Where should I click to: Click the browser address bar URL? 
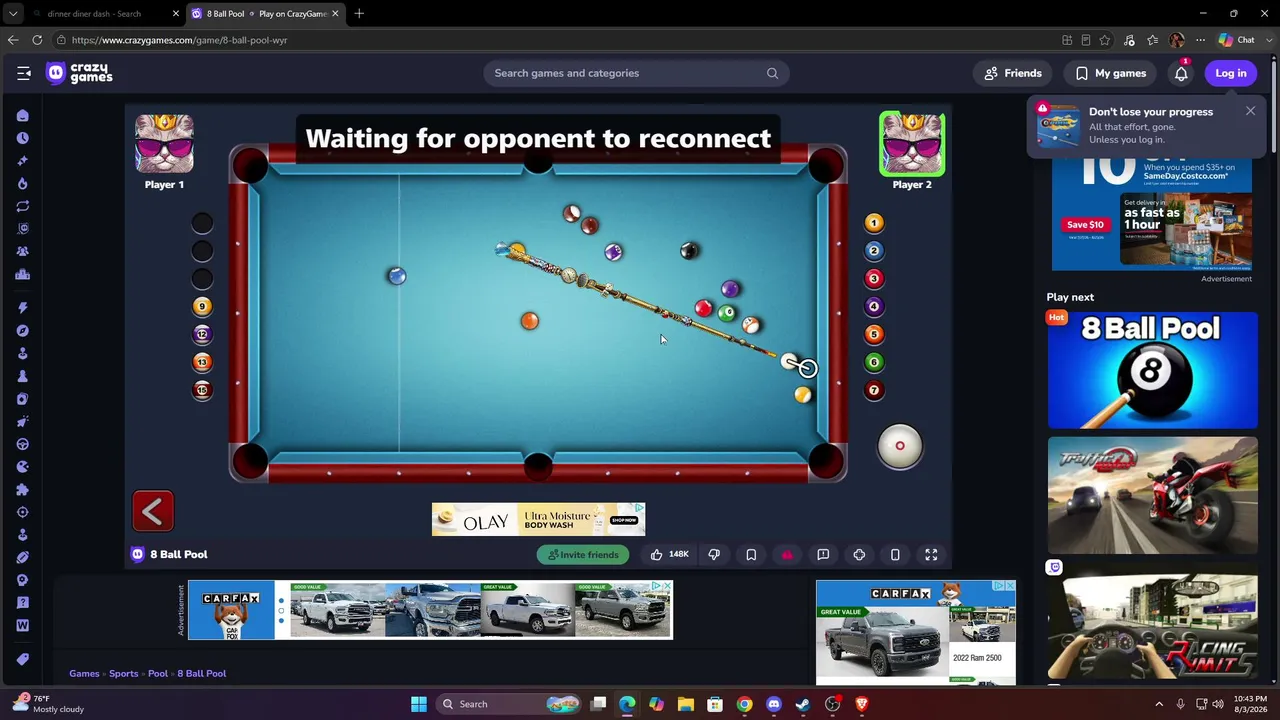180,40
